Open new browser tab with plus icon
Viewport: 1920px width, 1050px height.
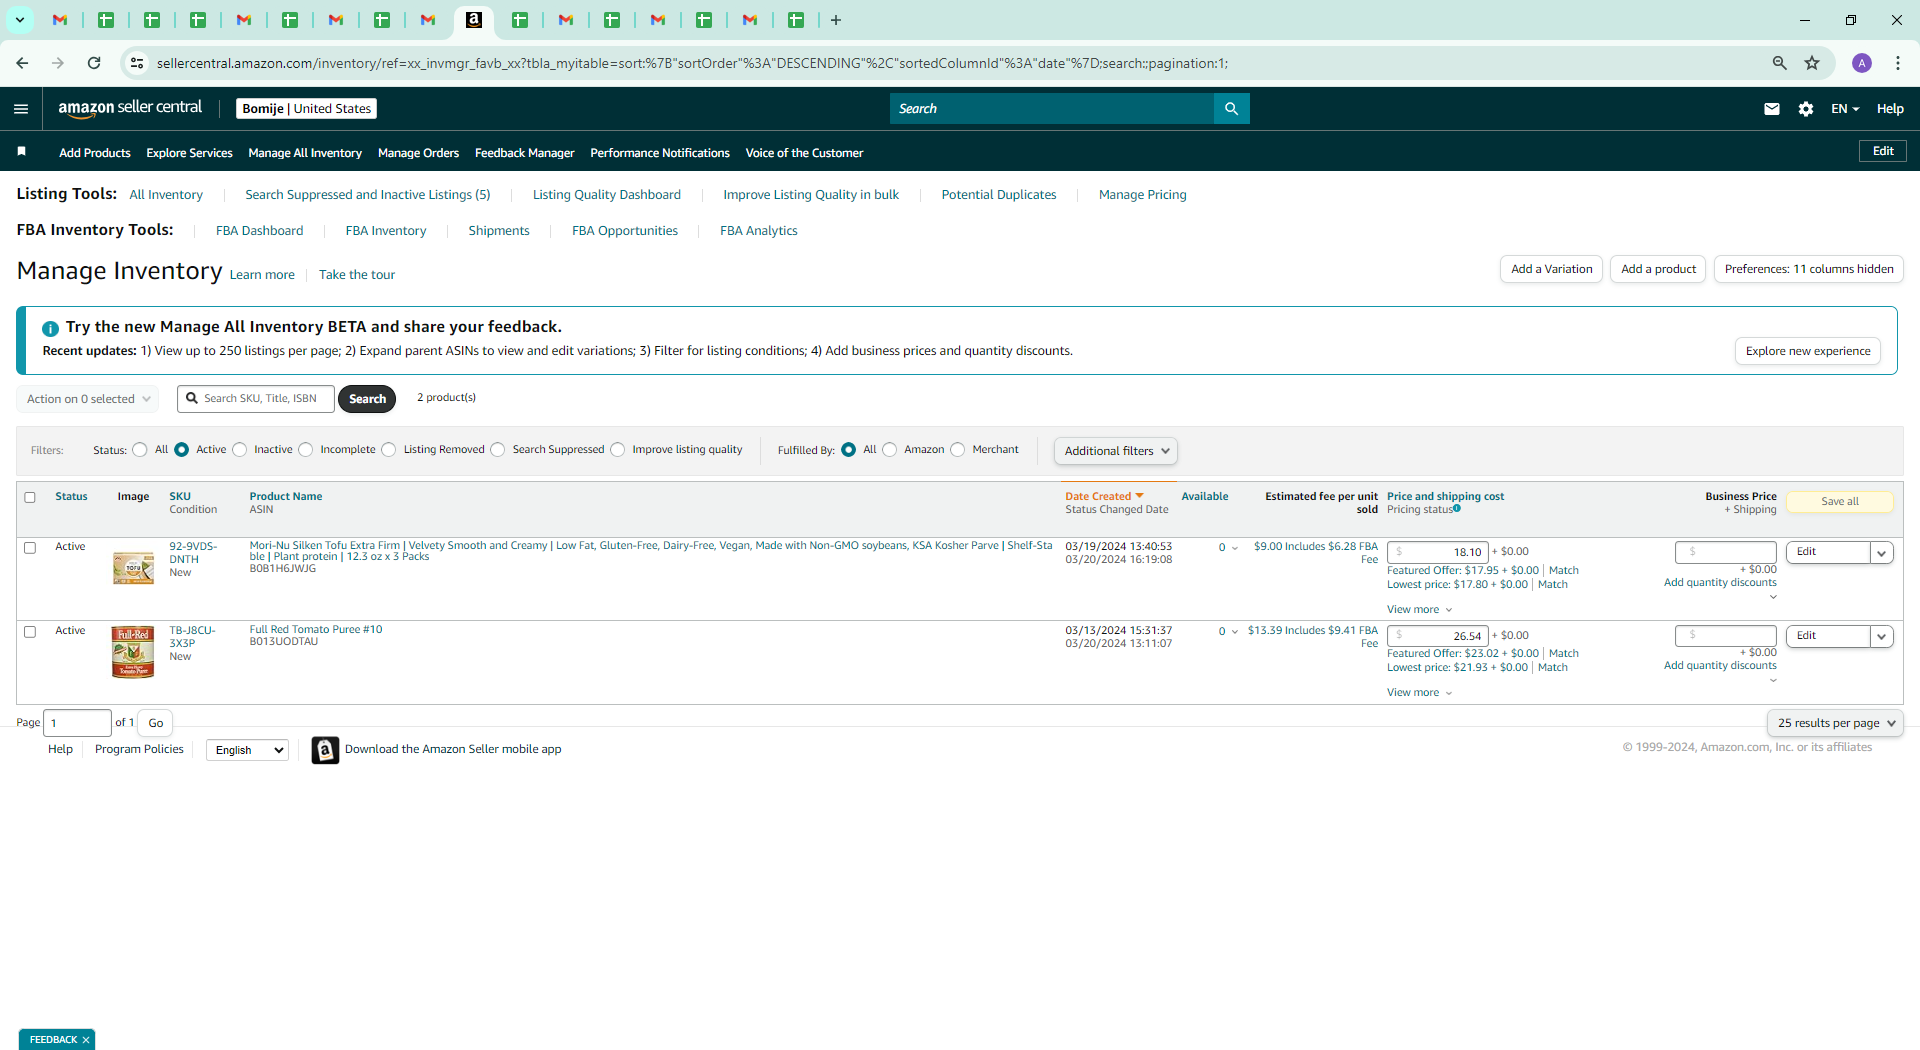click(x=836, y=20)
